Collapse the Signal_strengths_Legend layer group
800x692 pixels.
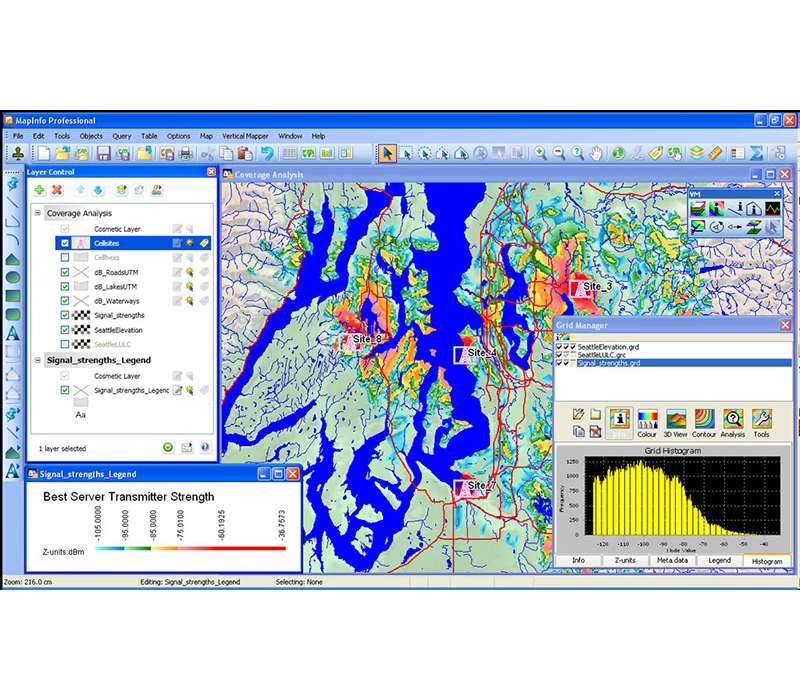tap(38, 360)
